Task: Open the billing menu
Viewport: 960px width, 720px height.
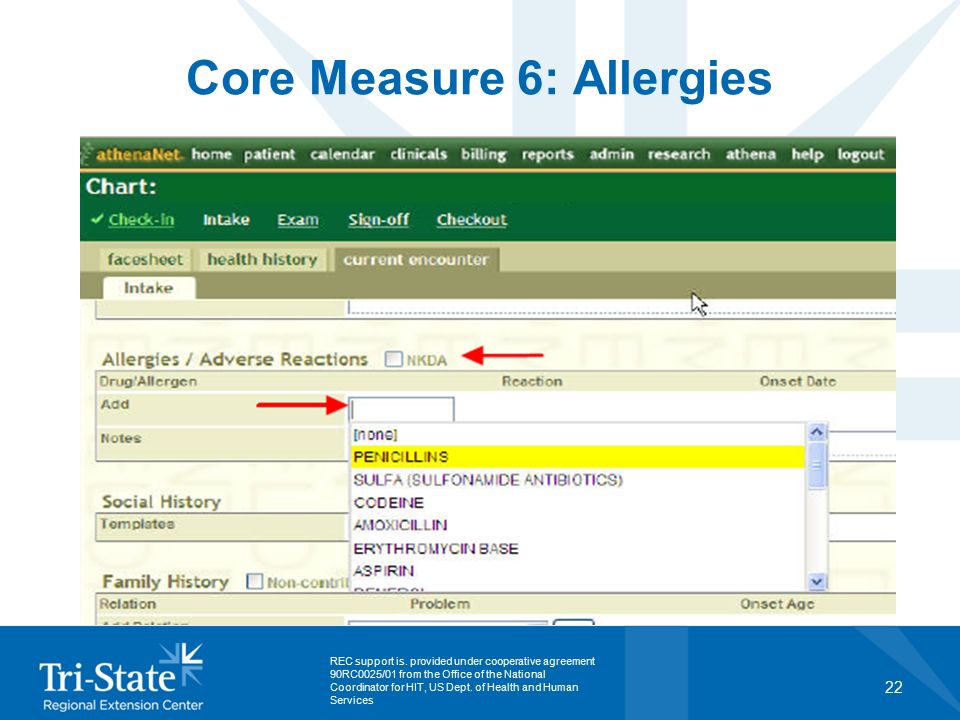Action: (x=484, y=155)
